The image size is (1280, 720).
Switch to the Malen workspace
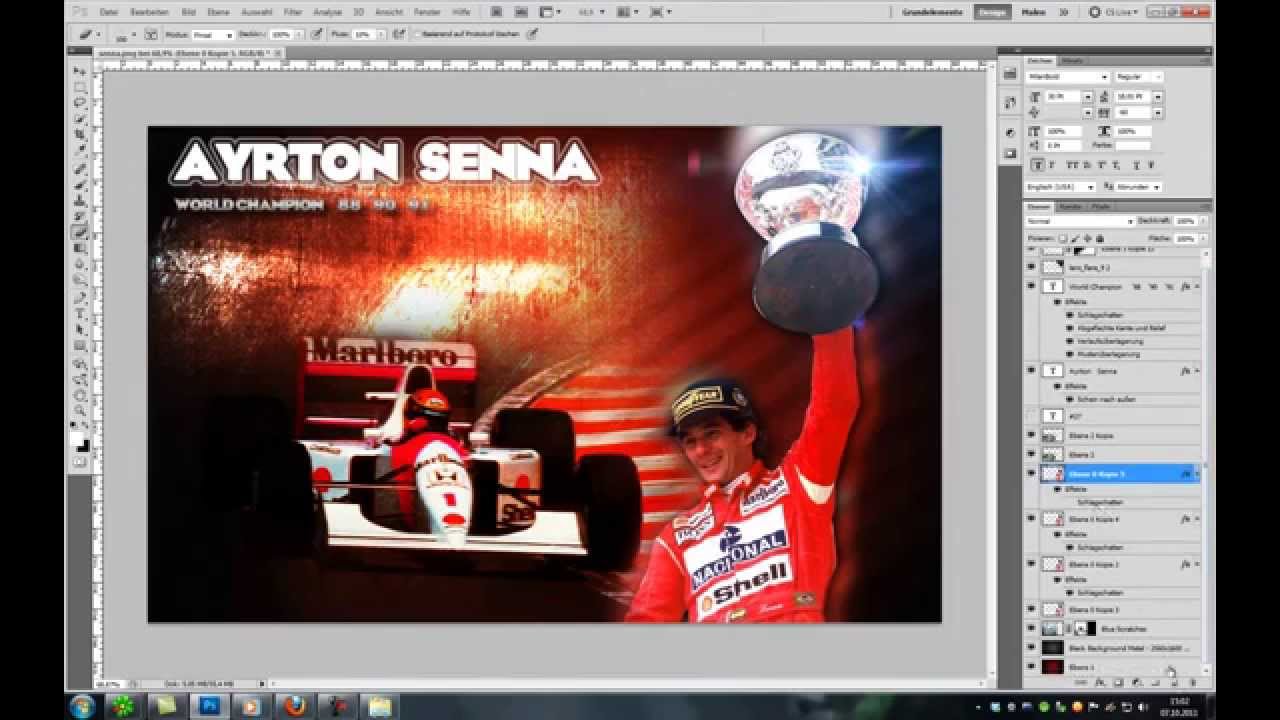click(x=1034, y=12)
